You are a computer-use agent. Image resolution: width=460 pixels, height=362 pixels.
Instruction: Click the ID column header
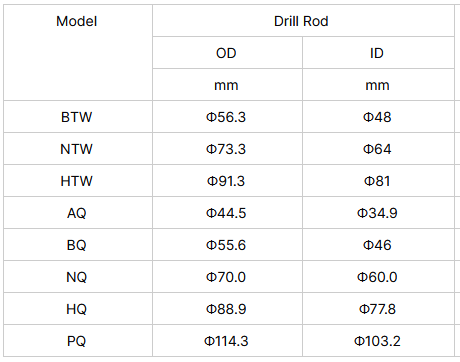(377, 53)
